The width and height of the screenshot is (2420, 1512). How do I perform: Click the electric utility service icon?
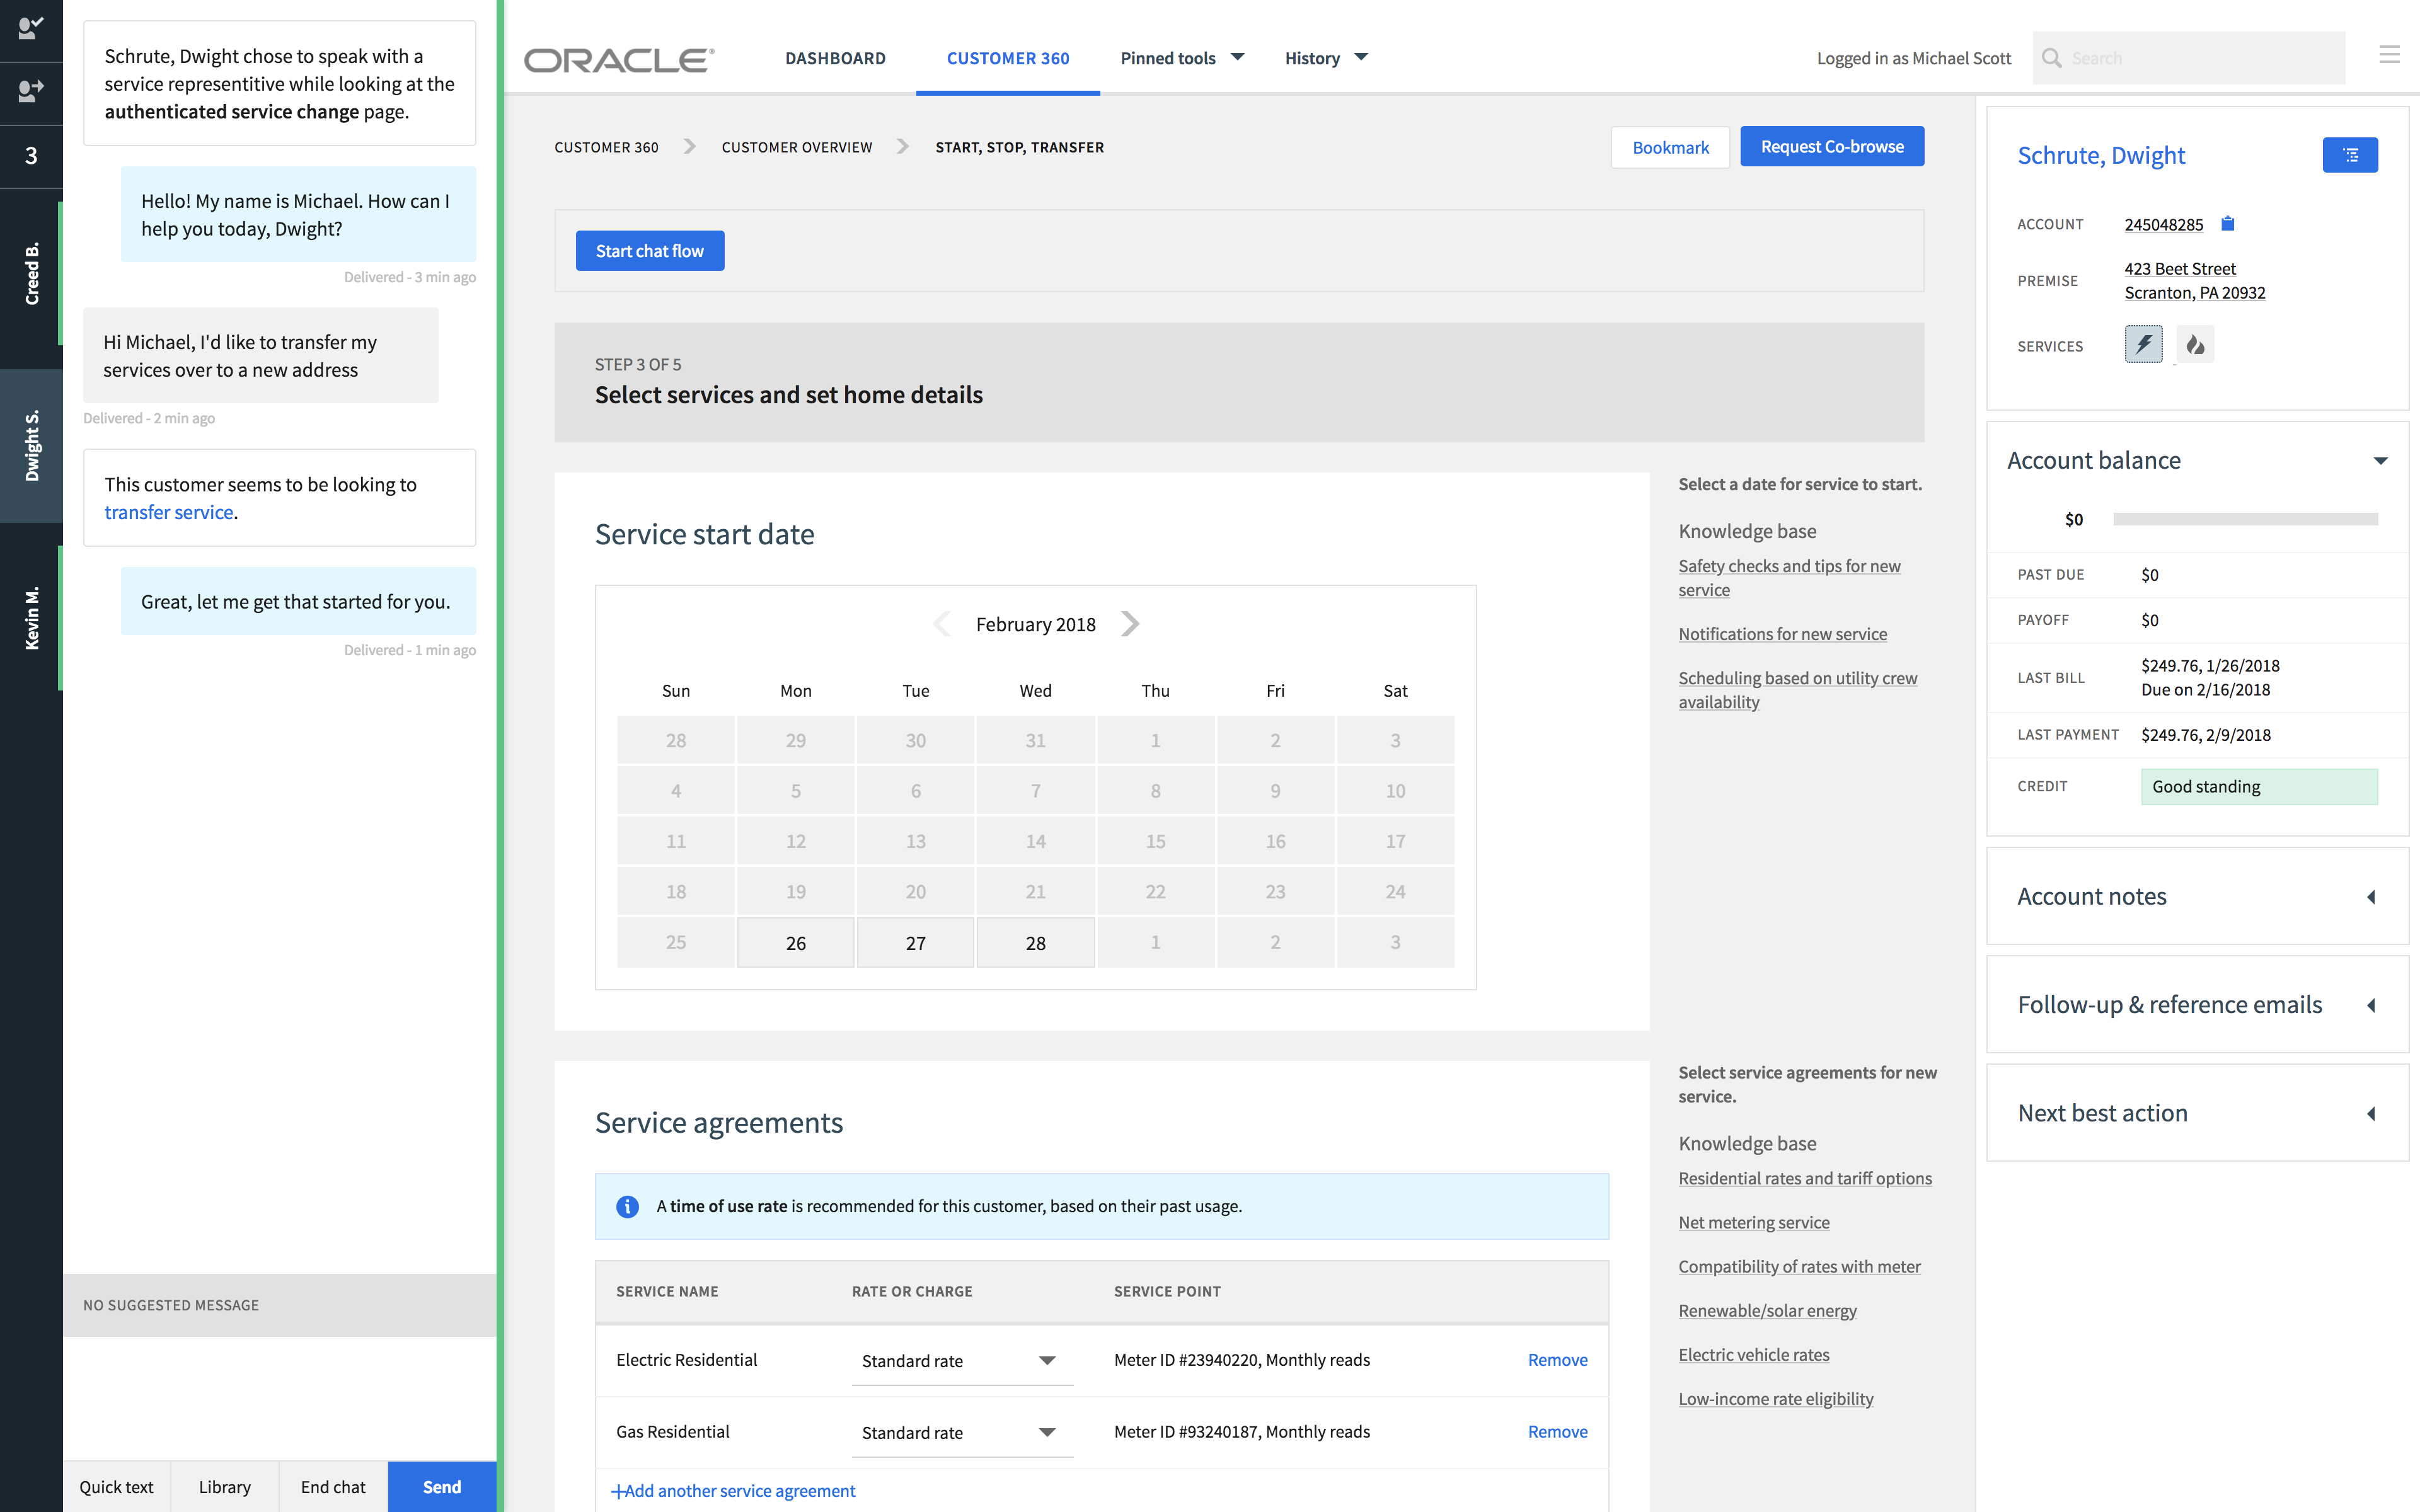click(2146, 343)
